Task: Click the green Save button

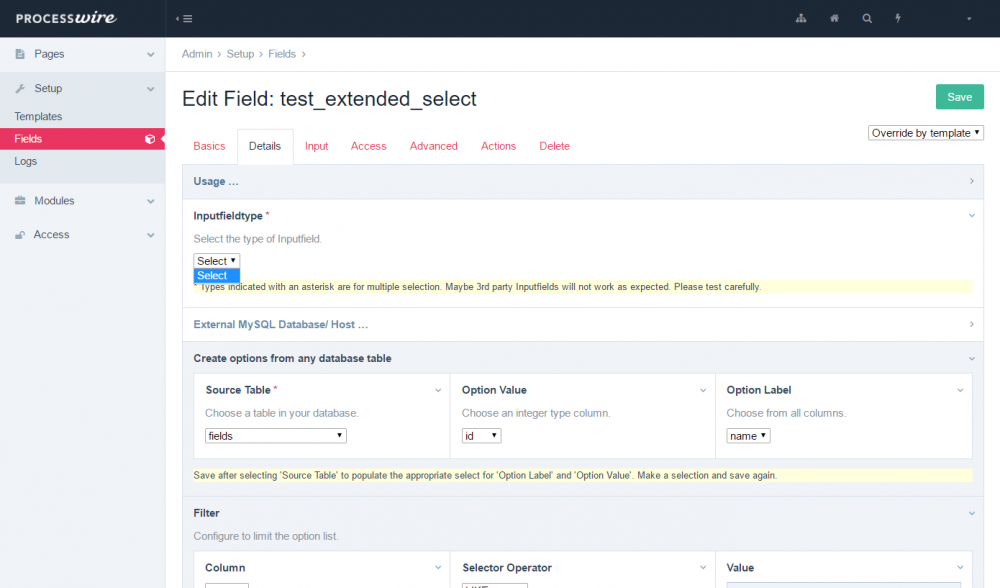Action: [959, 97]
